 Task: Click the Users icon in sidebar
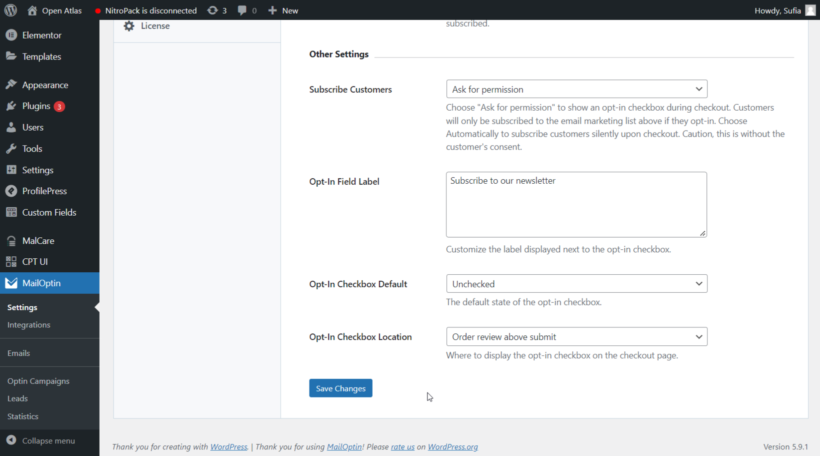tap(11, 127)
